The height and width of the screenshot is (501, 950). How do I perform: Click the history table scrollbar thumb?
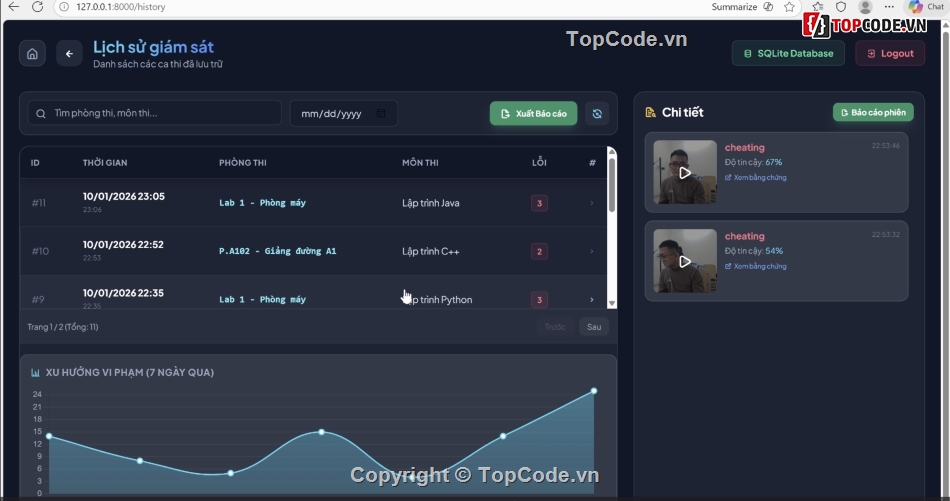tap(612, 184)
